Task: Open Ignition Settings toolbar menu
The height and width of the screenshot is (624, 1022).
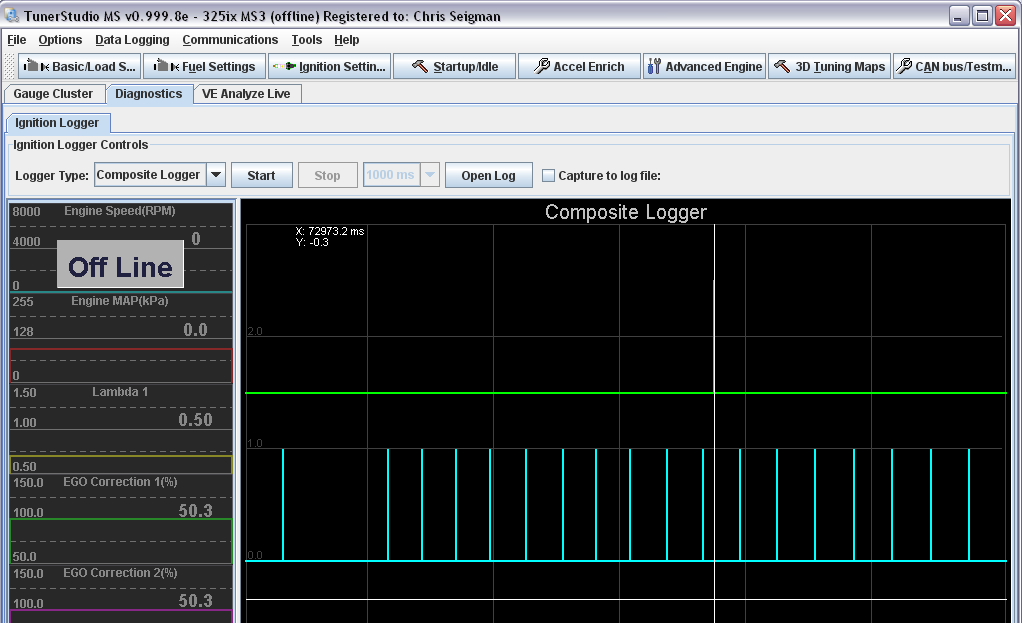Action: point(329,67)
